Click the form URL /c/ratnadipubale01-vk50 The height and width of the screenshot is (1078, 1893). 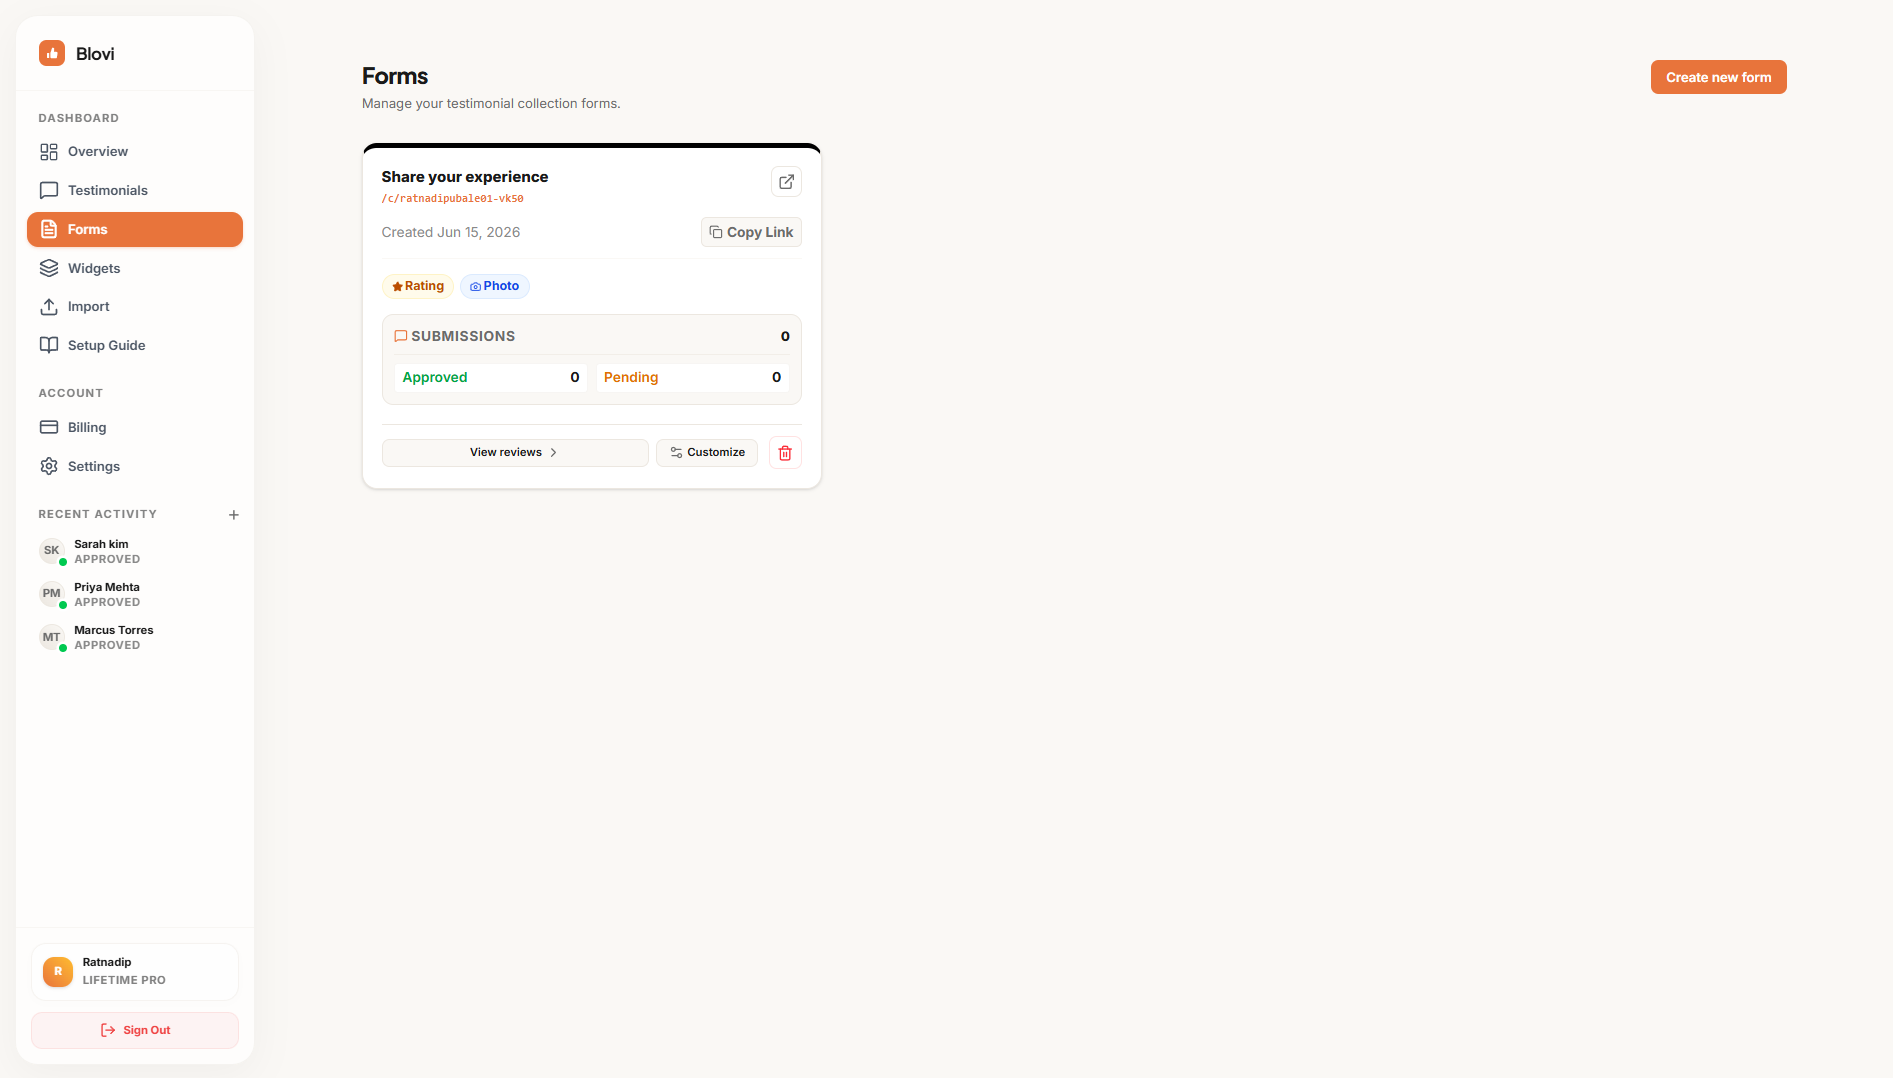coord(452,199)
